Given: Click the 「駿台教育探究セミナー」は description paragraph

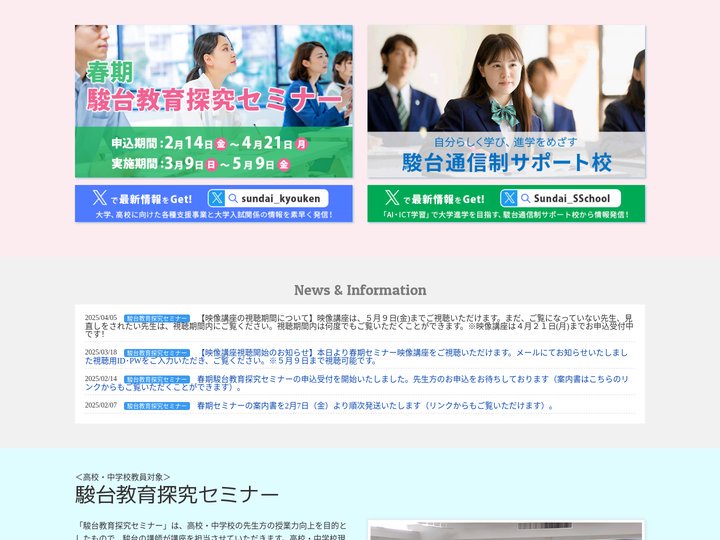Looking at the screenshot, I should pyautogui.click(x=211, y=531).
